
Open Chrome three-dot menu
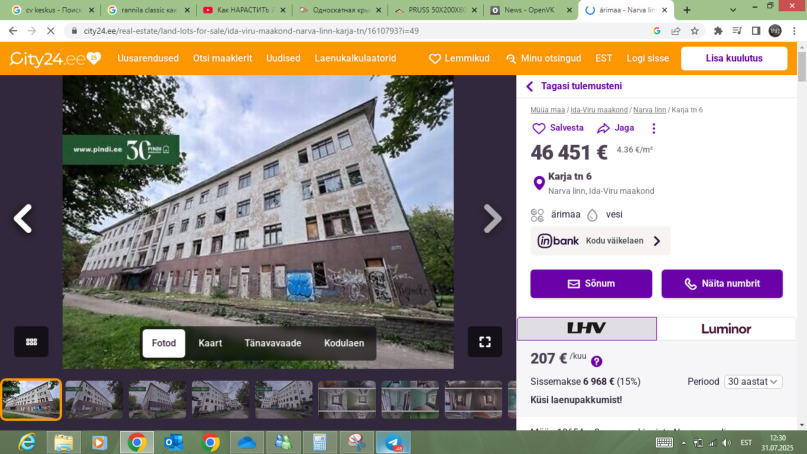(x=794, y=31)
